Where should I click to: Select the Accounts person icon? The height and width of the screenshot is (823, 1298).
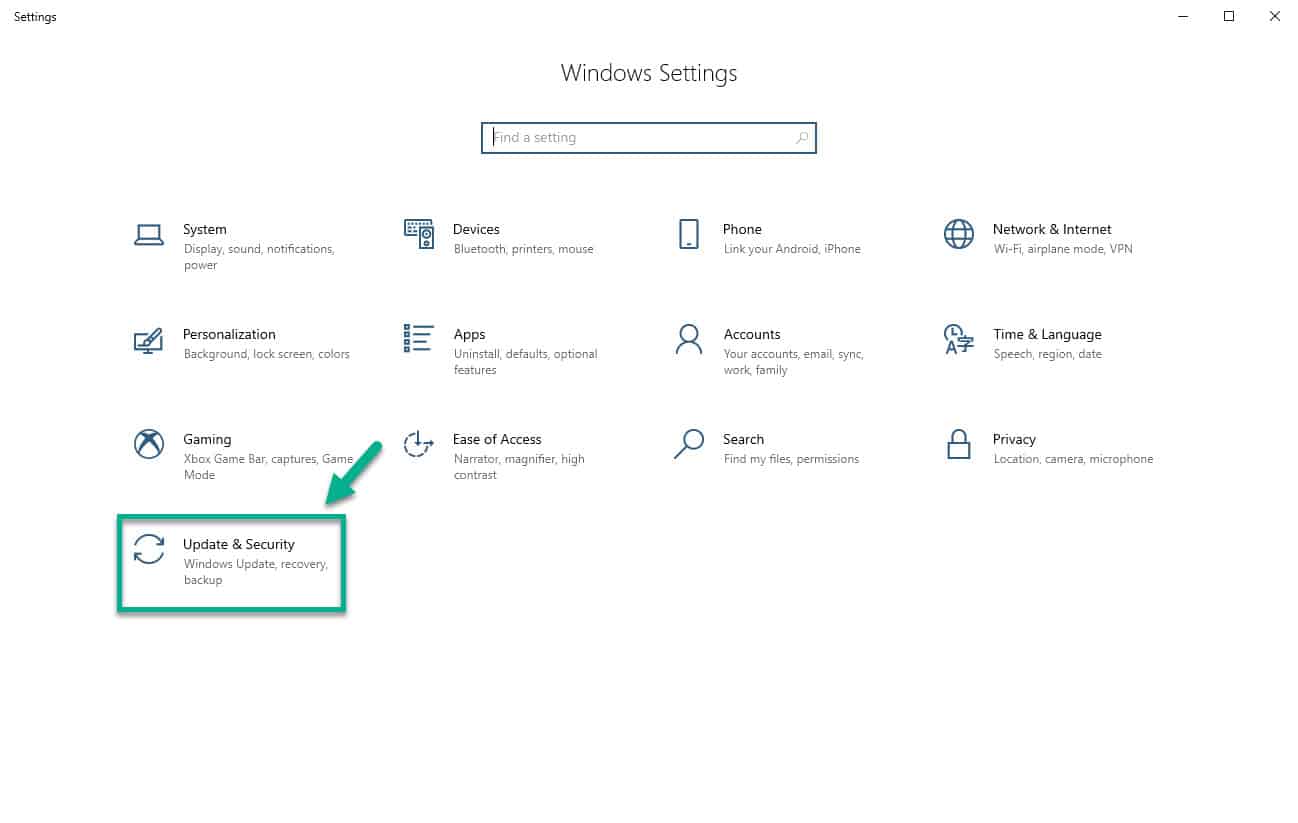pos(689,339)
